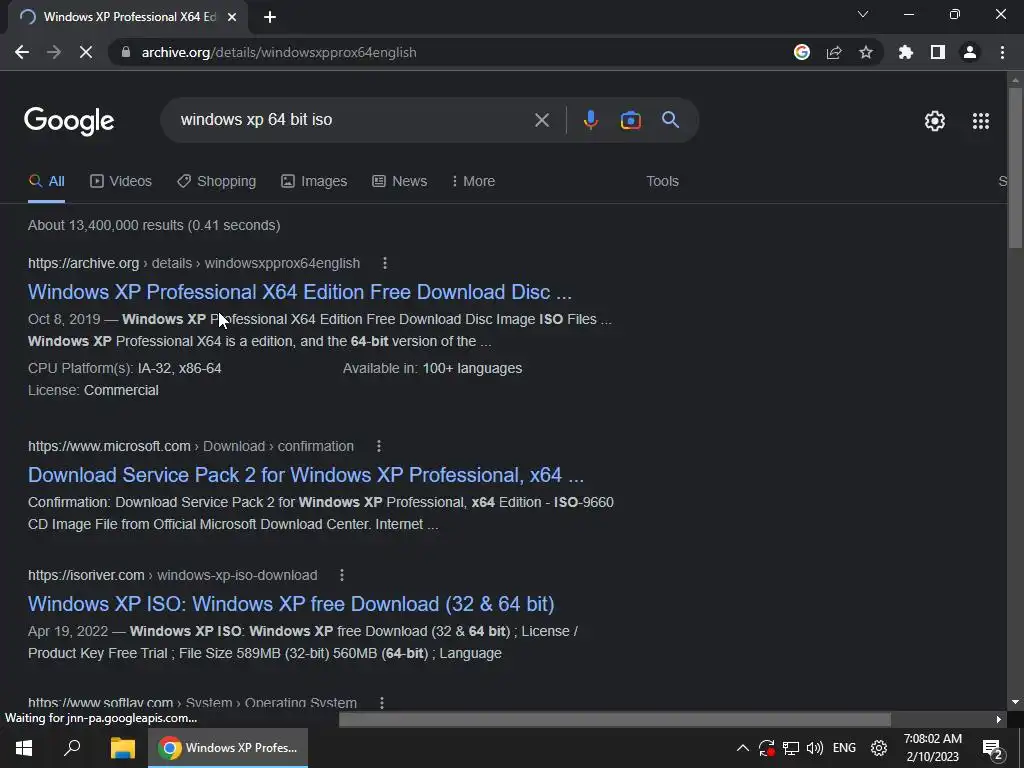The height and width of the screenshot is (768, 1024).
Task: Click the Google icon in address bar
Action: pos(802,52)
